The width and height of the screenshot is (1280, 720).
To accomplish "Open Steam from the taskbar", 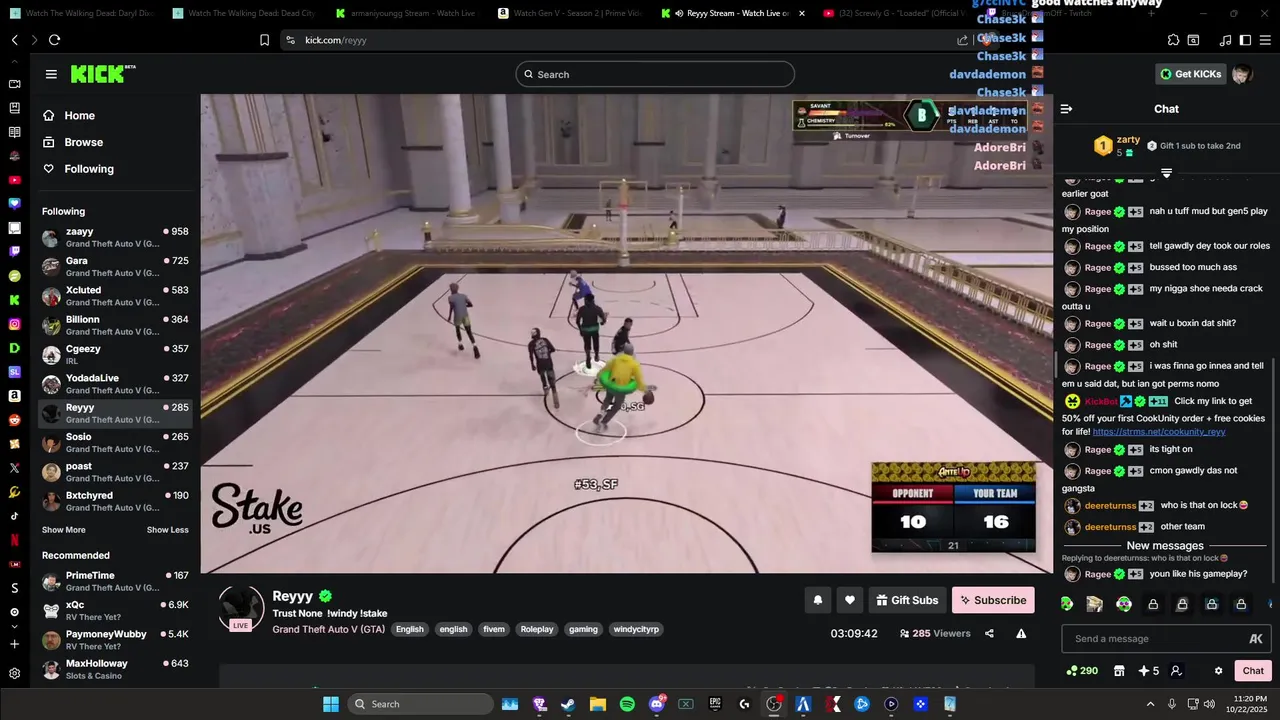I will point(568,704).
